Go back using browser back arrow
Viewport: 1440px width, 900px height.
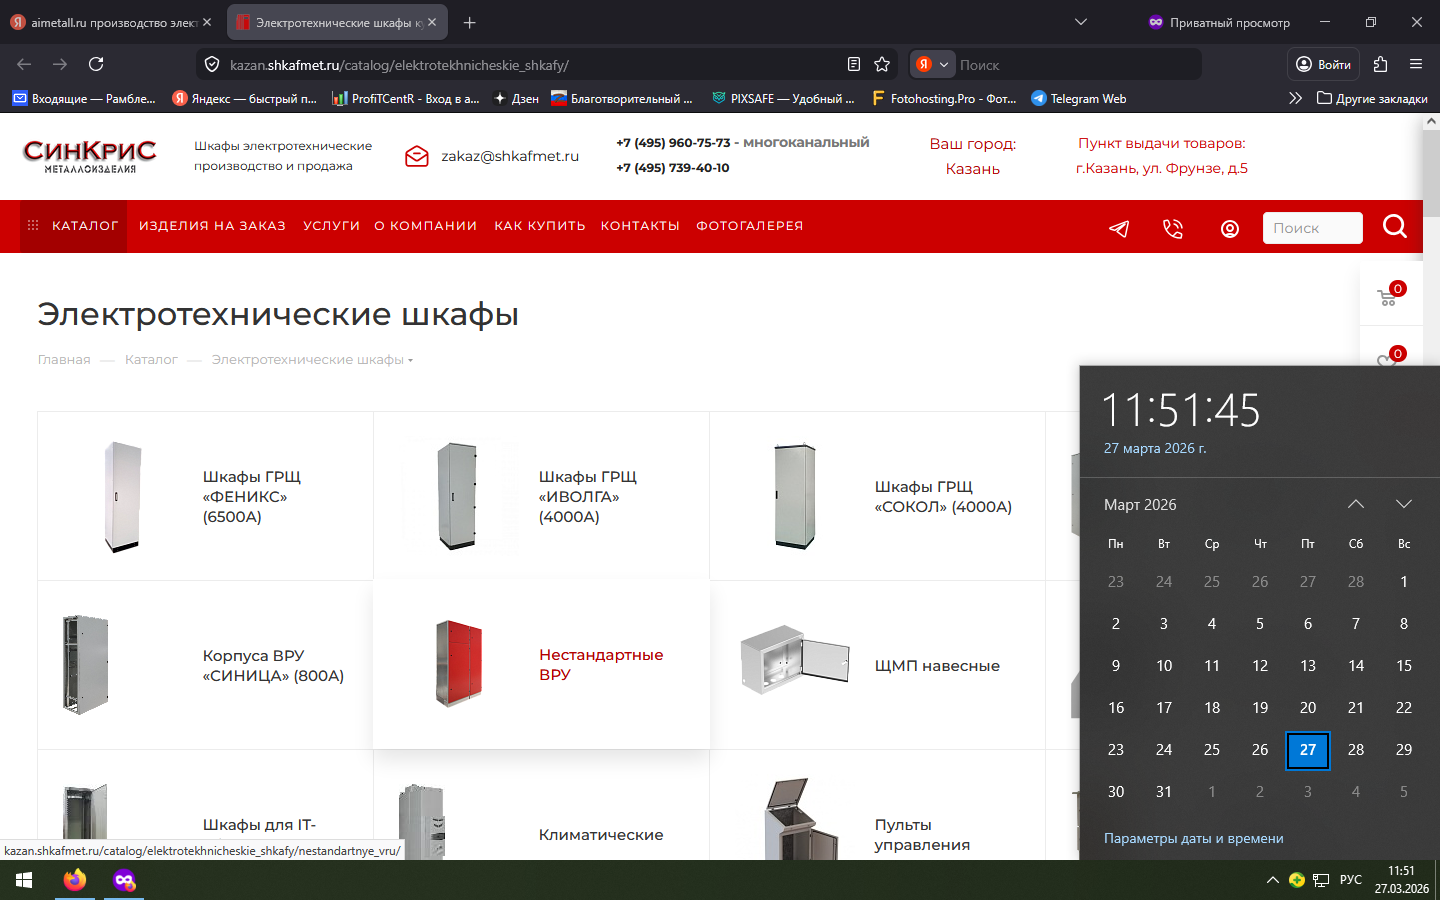[x=24, y=64]
